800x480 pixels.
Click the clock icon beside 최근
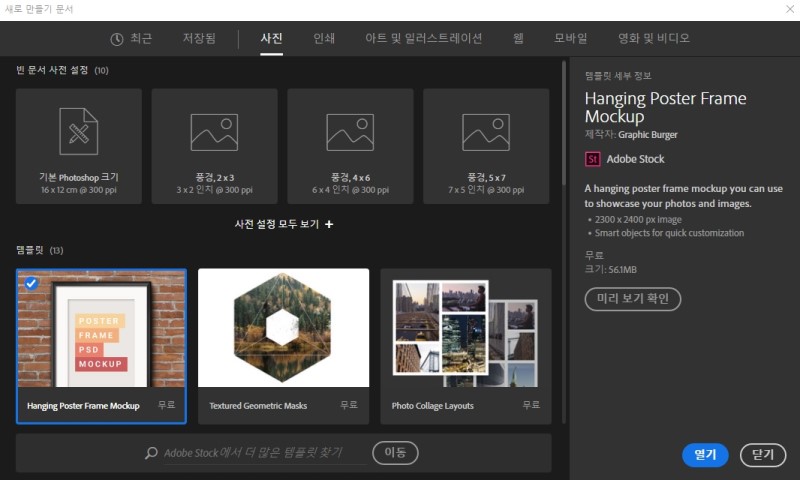117,39
